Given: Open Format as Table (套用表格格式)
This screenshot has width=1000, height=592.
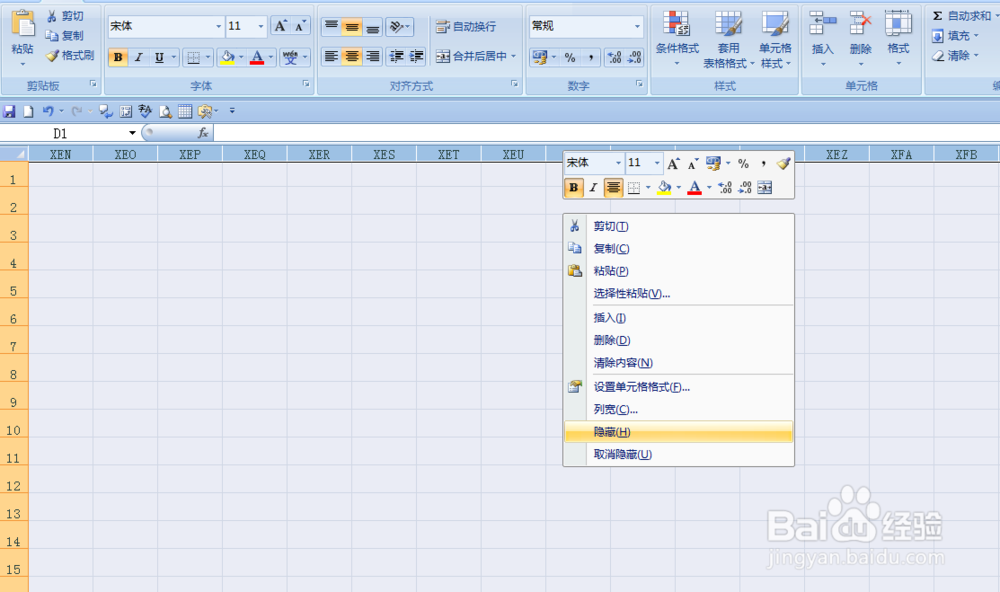Looking at the screenshot, I should [x=728, y=38].
